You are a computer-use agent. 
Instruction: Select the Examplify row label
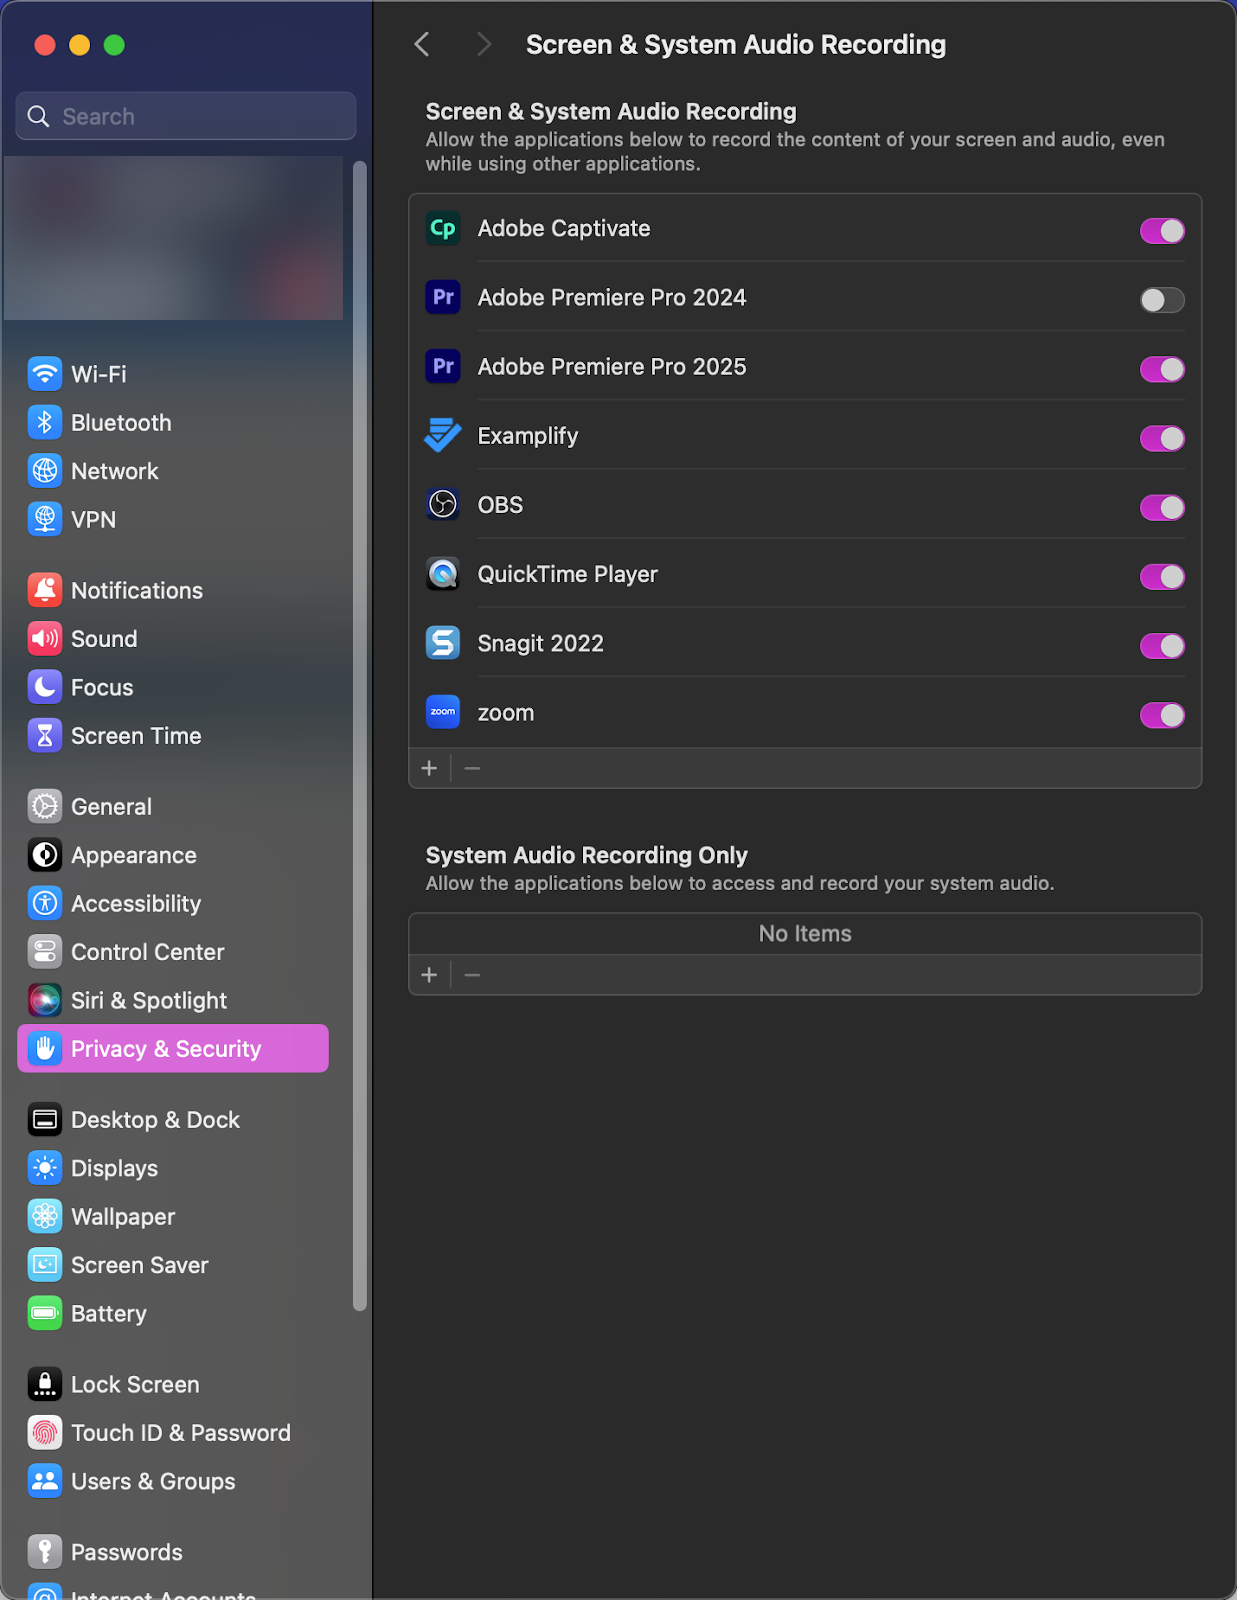click(x=528, y=436)
